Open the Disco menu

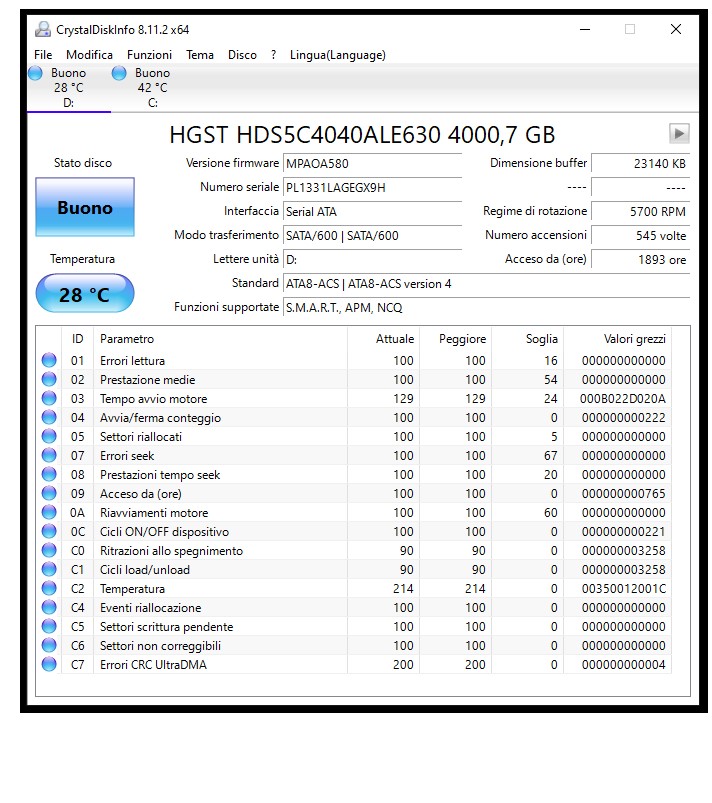click(242, 55)
